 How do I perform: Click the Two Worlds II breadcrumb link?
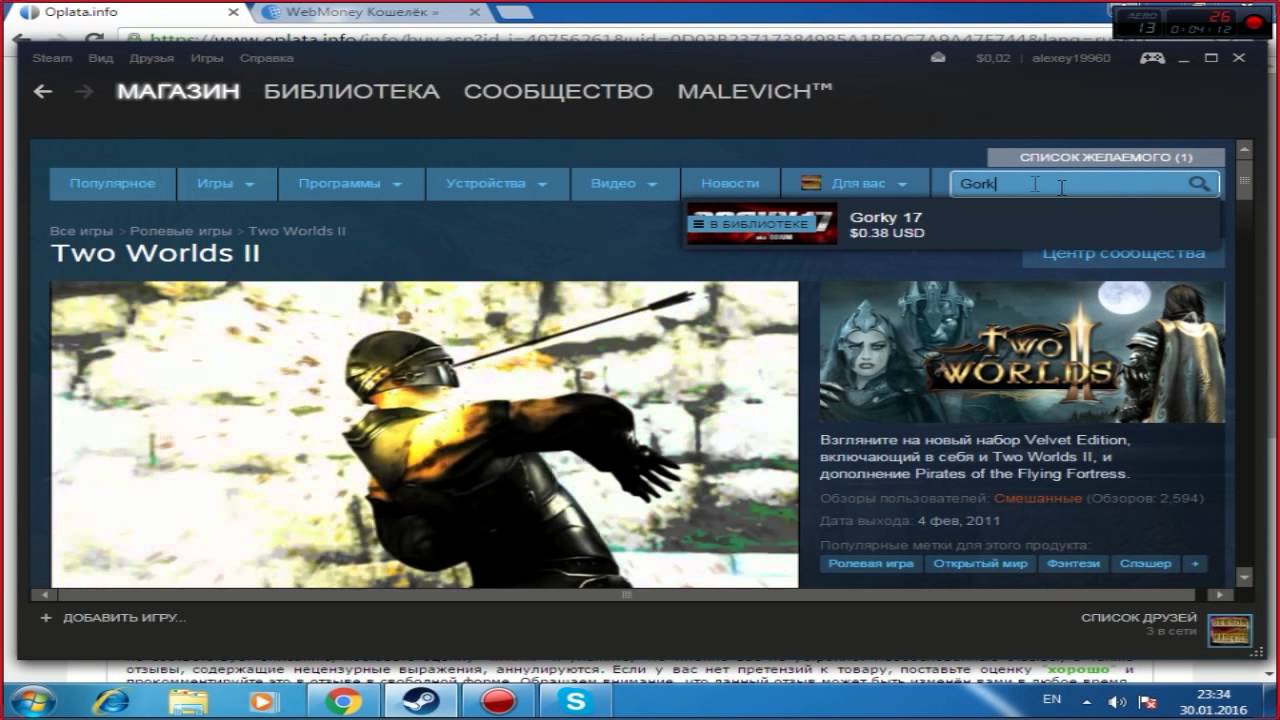[297, 231]
